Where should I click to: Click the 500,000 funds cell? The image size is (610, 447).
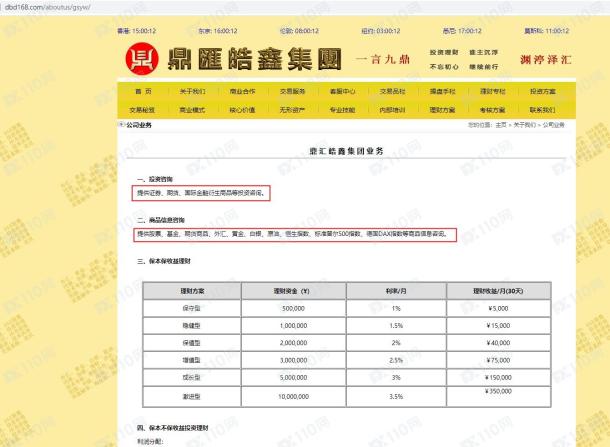[293, 309]
